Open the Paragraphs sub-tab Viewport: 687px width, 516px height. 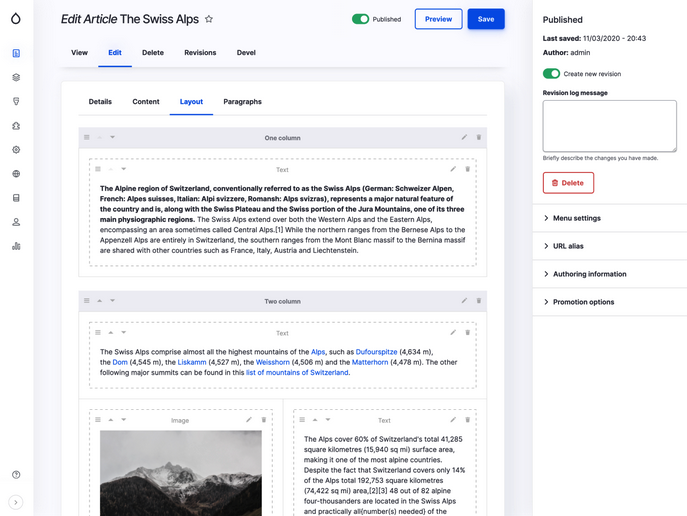(242, 102)
